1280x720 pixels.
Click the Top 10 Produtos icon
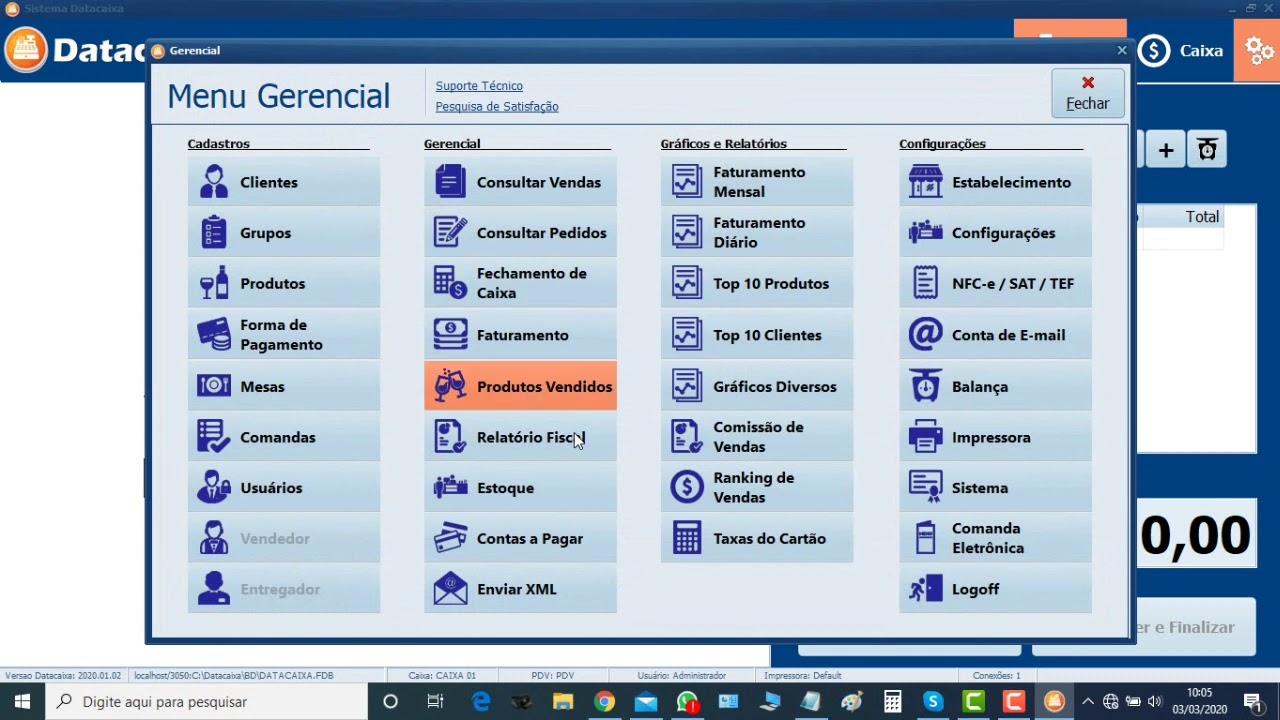pyautogui.click(x=687, y=283)
